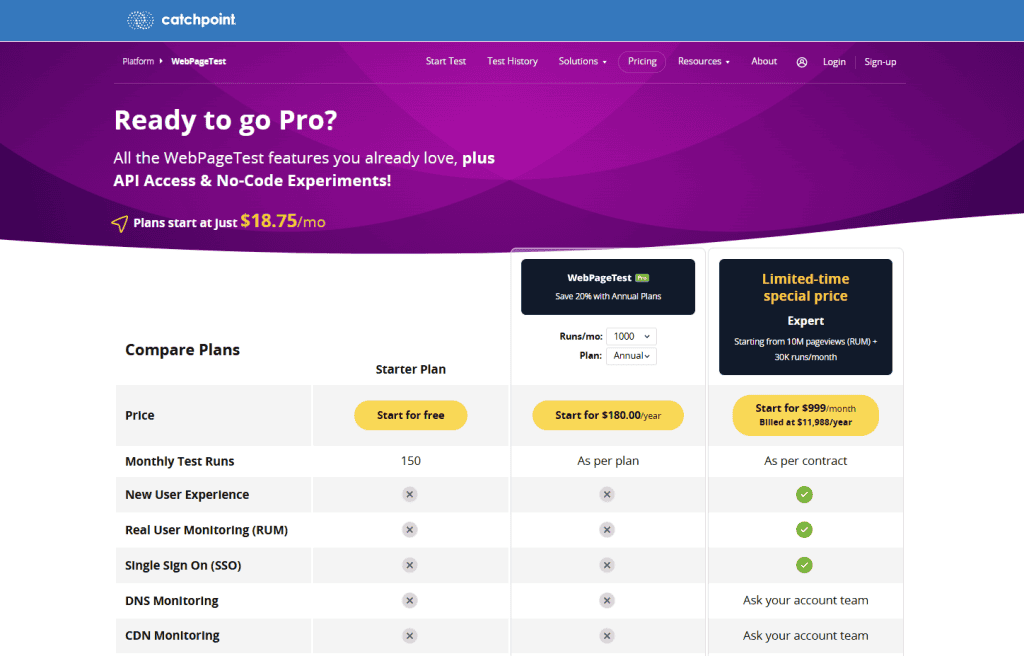Click the New User Experience row label
Image resolution: width=1024 pixels, height=656 pixels.
187,495
